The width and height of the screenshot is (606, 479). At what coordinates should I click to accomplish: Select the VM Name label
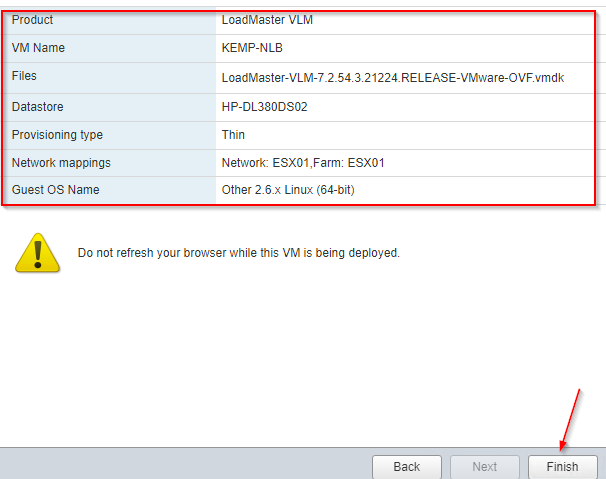(x=38, y=48)
